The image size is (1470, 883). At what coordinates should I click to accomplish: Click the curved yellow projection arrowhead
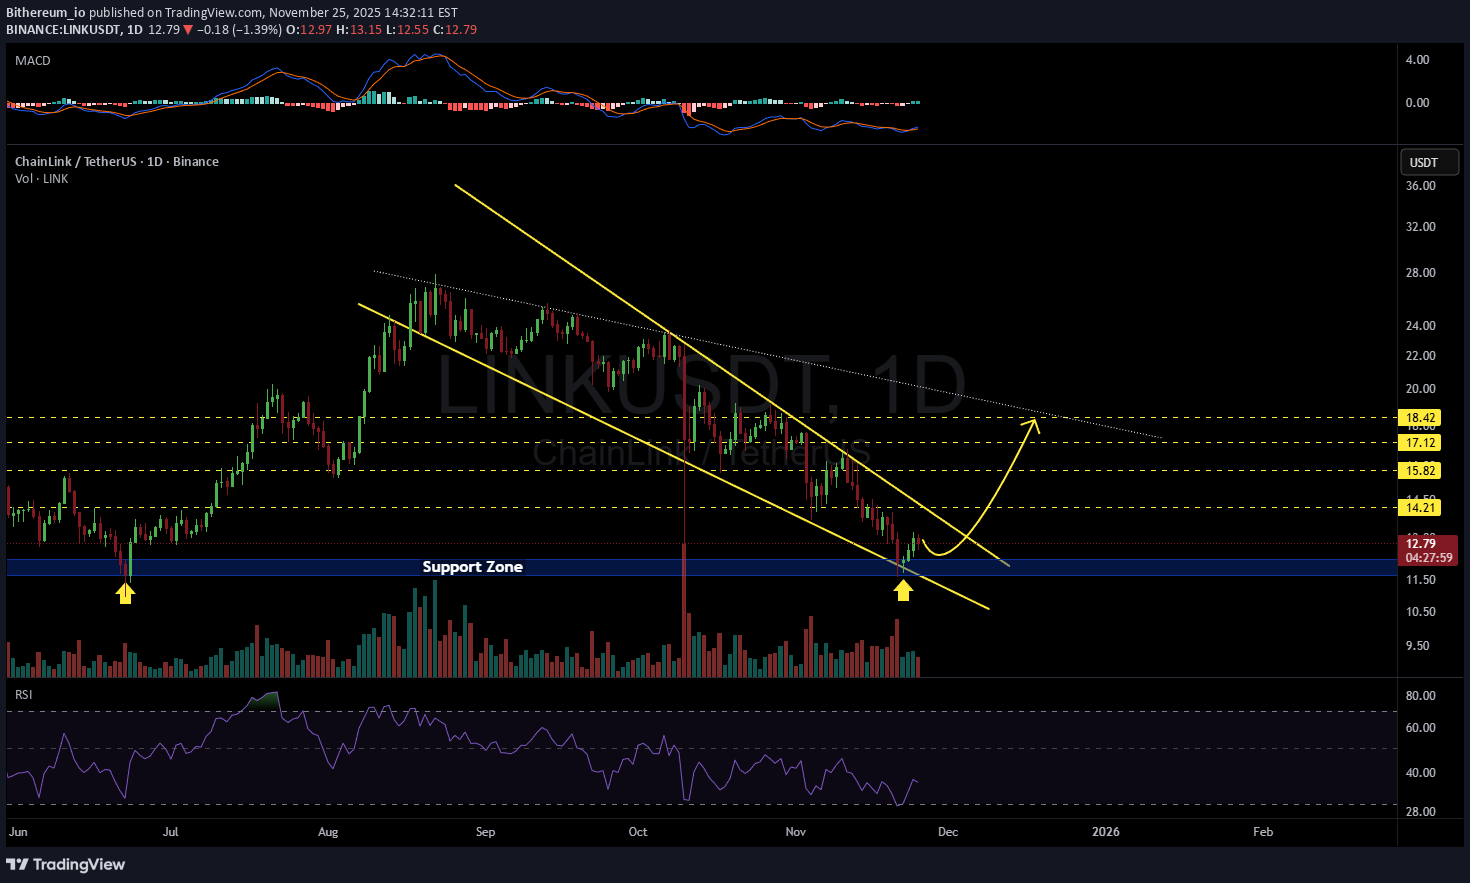point(1034,424)
